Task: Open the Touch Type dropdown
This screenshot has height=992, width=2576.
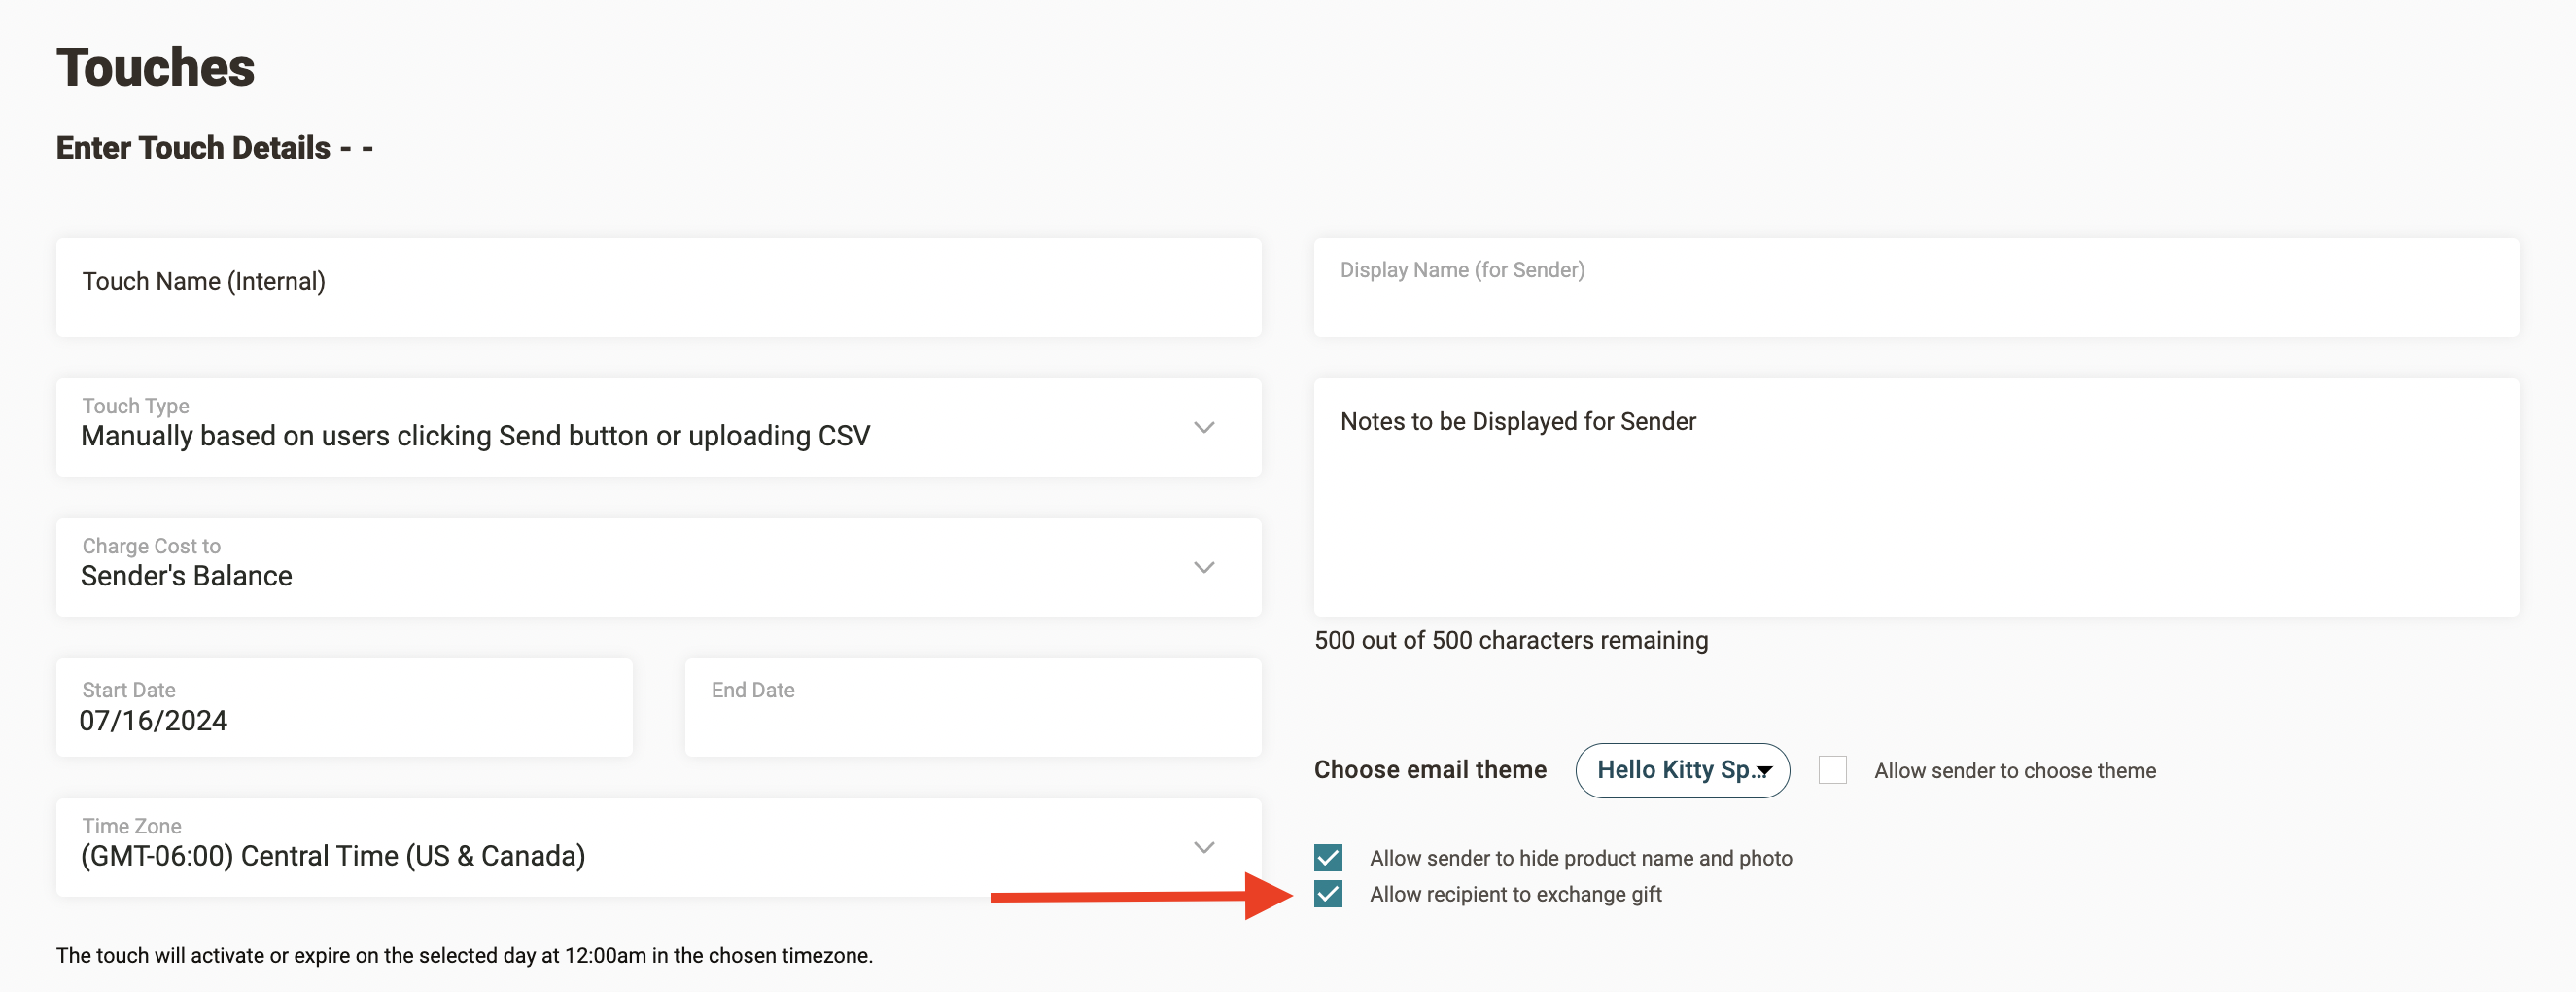Action: pyautogui.click(x=658, y=427)
